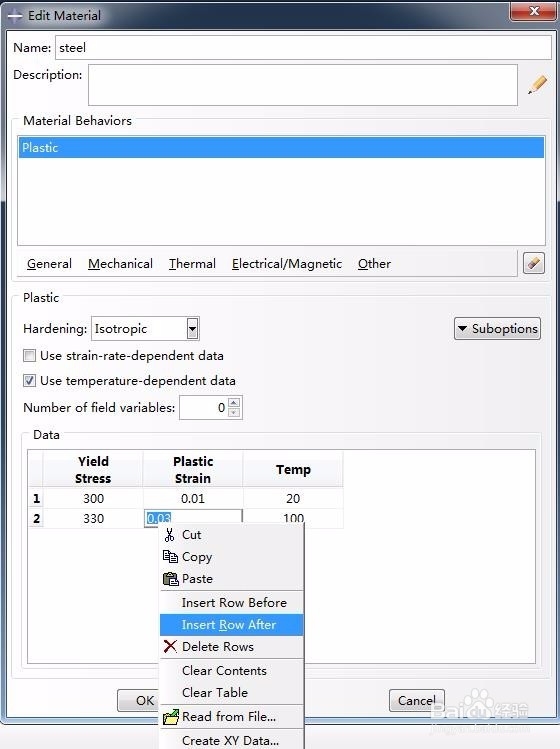
Task: Uncheck Use temperature-dependent data
Action: click(30, 381)
